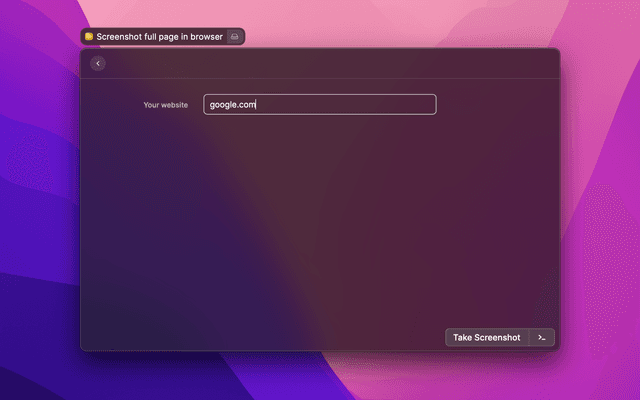
Task: Click the pink wallpaper right of the window
Action: pyautogui.click(x=600, y=200)
